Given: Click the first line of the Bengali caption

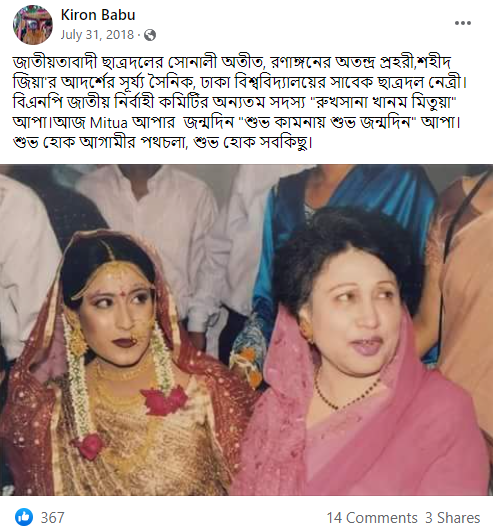Looking at the screenshot, I should tap(232, 62).
